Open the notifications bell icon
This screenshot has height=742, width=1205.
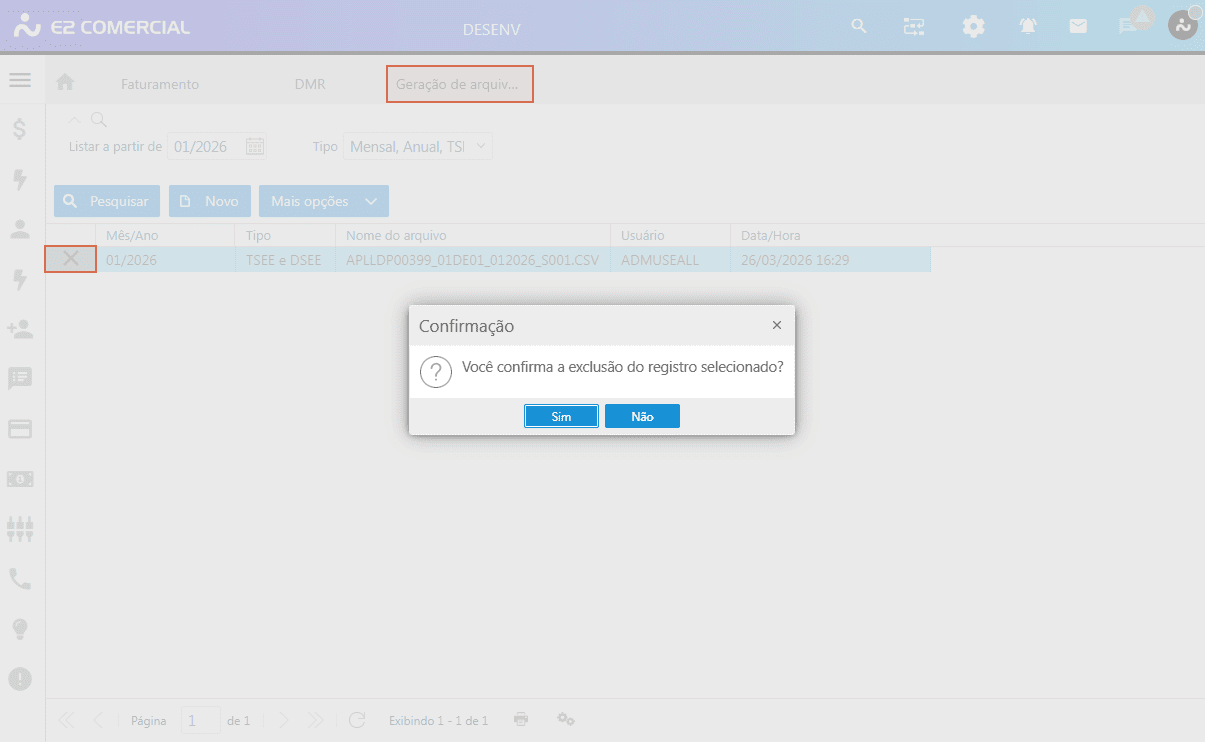(x=1028, y=27)
